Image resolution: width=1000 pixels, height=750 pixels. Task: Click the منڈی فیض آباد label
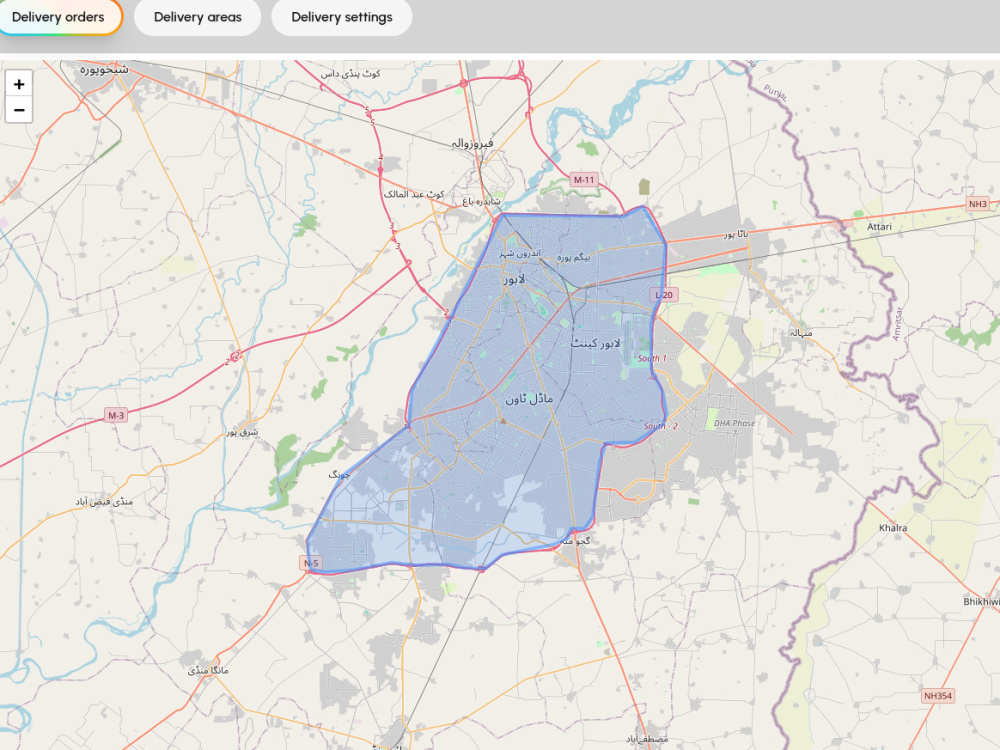tap(104, 502)
